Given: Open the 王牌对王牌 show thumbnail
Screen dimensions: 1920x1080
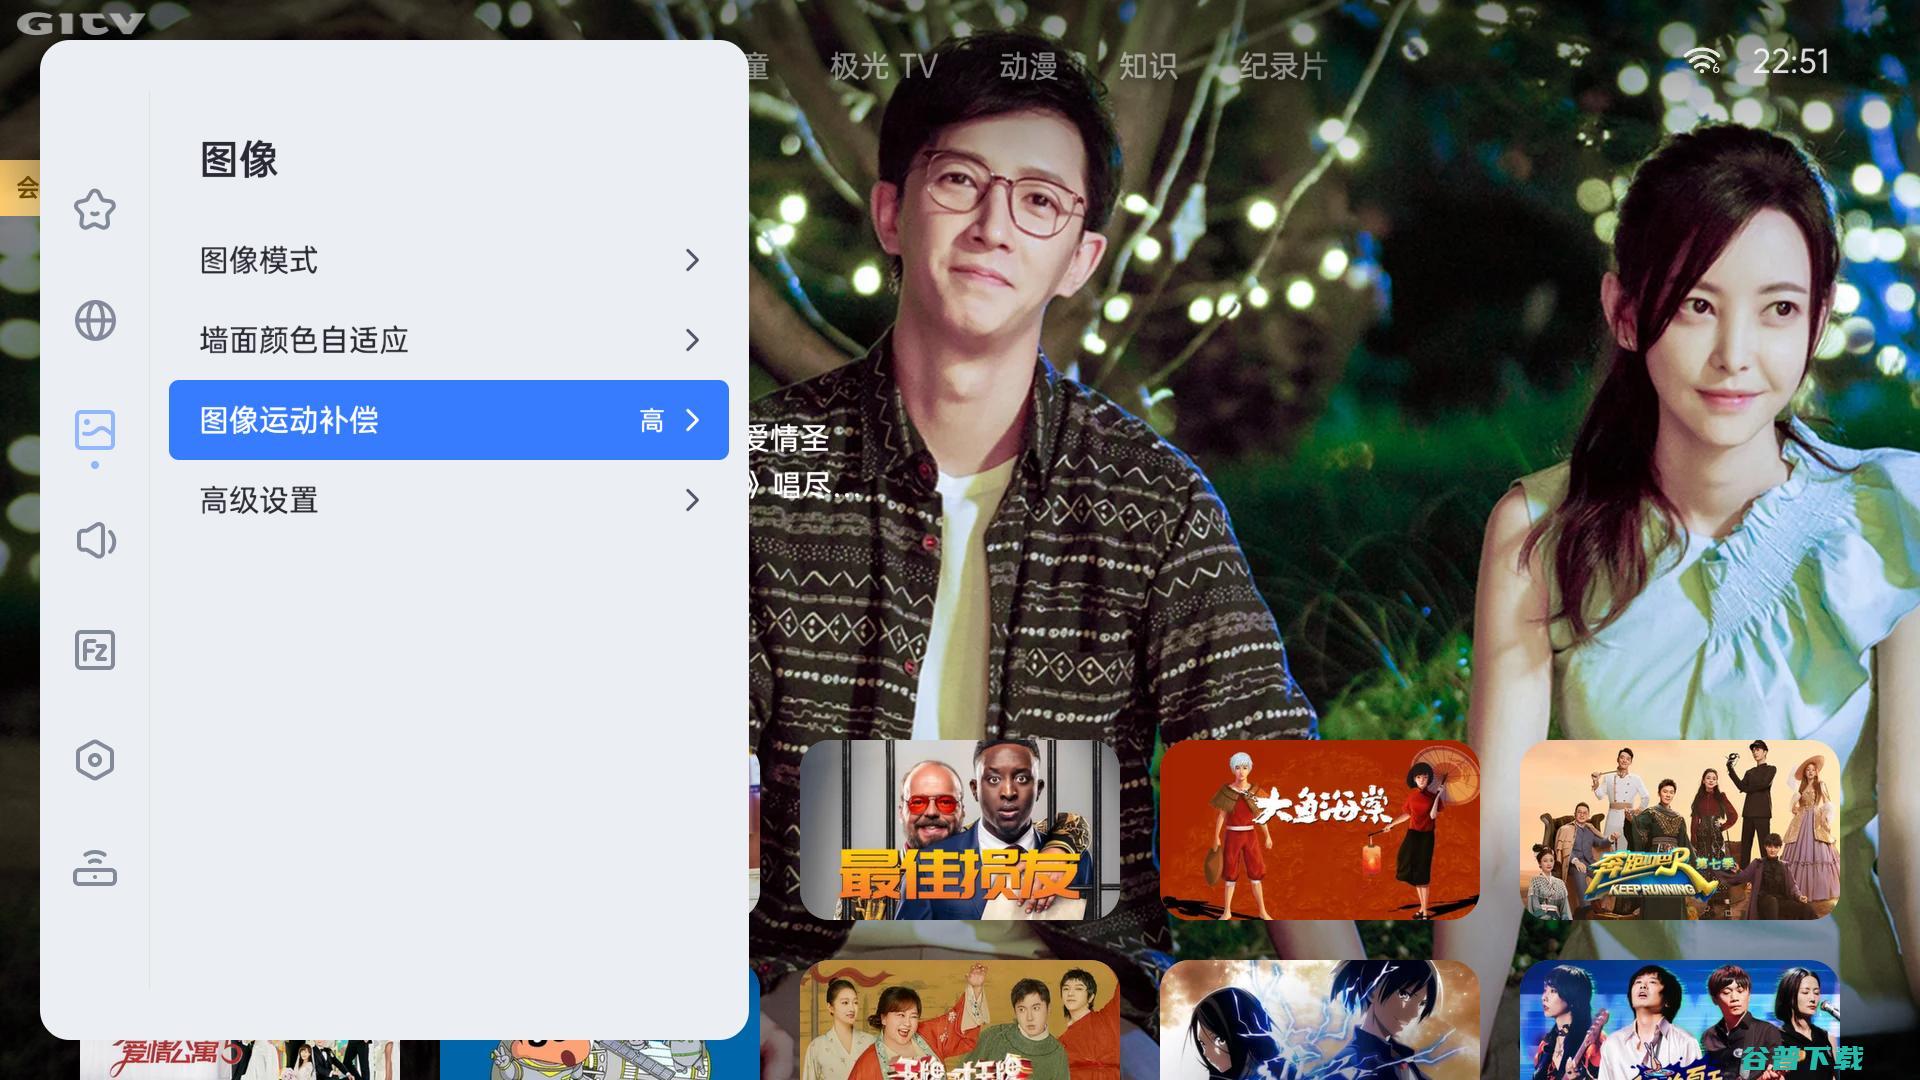Looking at the screenshot, I should (960, 1020).
